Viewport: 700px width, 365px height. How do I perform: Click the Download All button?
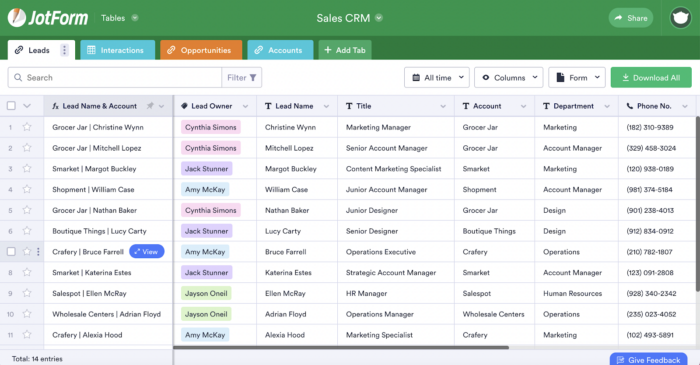coord(651,78)
